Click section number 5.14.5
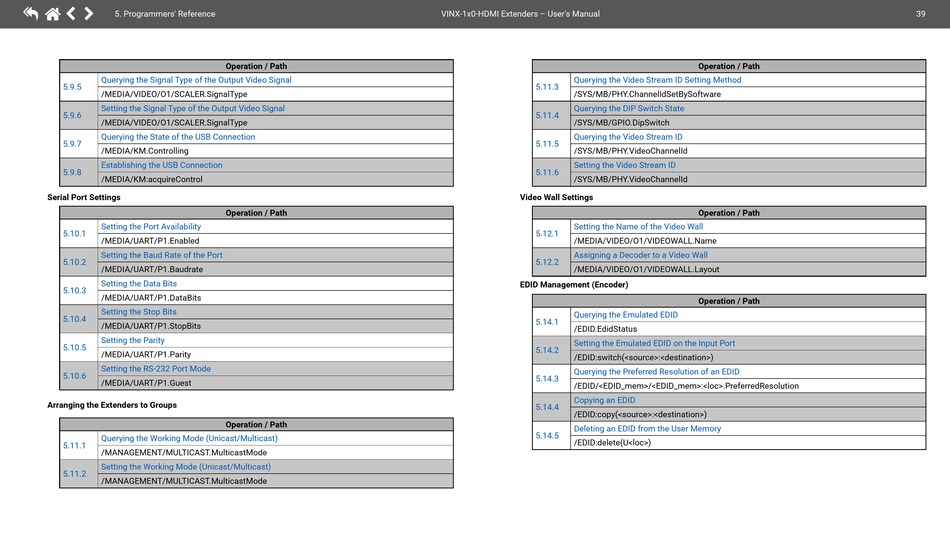The width and height of the screenshot is (950, 533). (547, 436)
